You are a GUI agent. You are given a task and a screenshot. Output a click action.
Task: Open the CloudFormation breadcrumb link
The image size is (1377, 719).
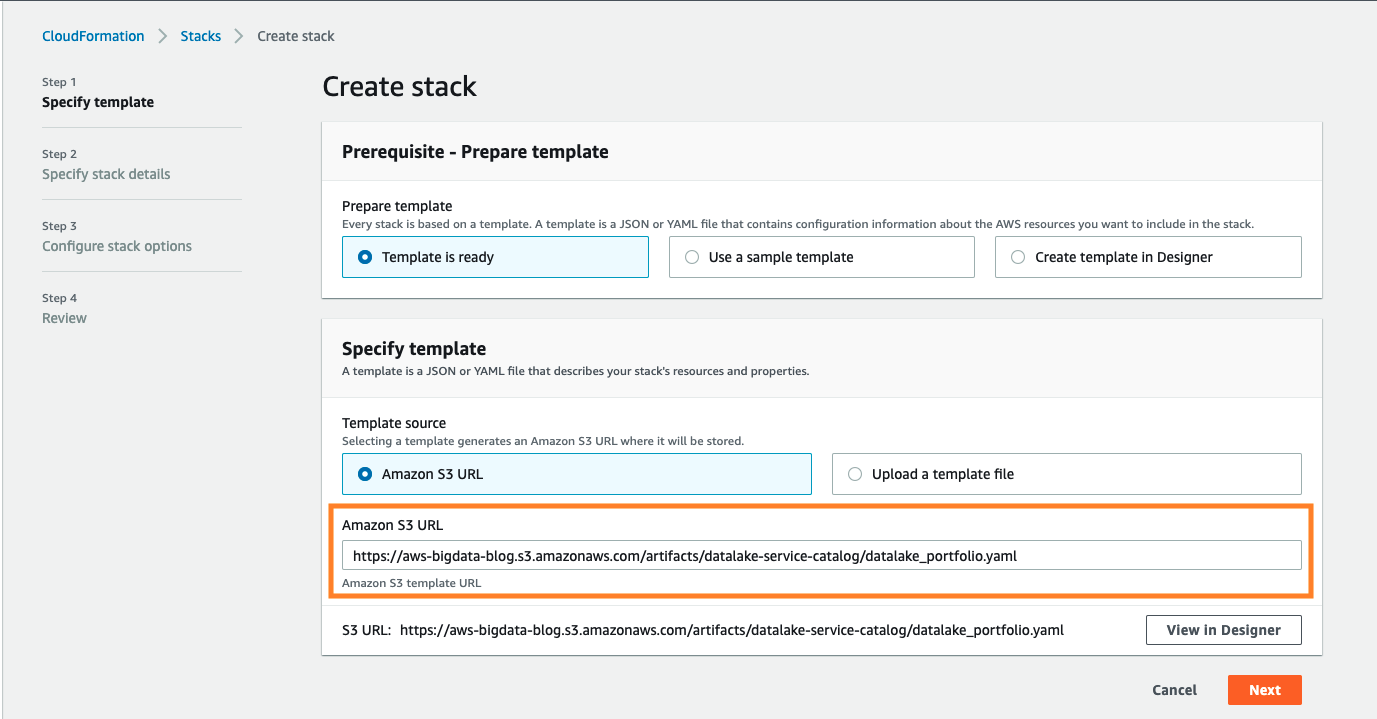(93, 36)
